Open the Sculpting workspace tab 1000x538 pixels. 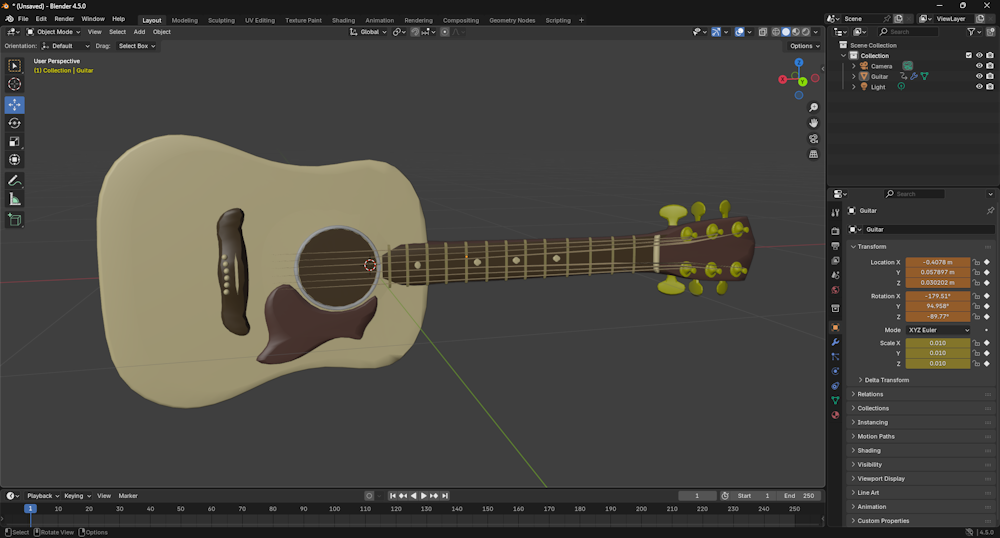click(221, 20)
